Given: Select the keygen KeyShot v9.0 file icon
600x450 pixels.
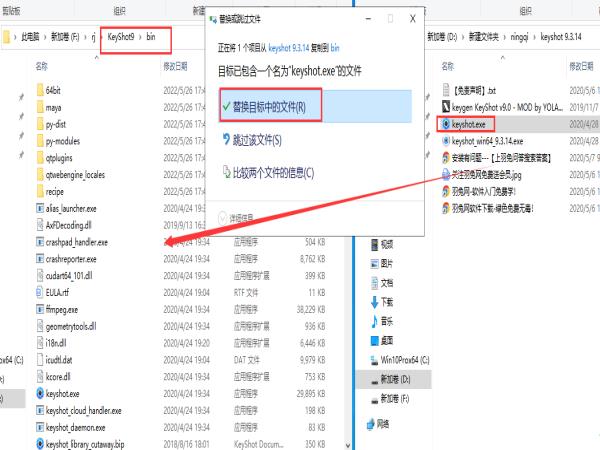Looking at the screenshot, I should 445,107.
